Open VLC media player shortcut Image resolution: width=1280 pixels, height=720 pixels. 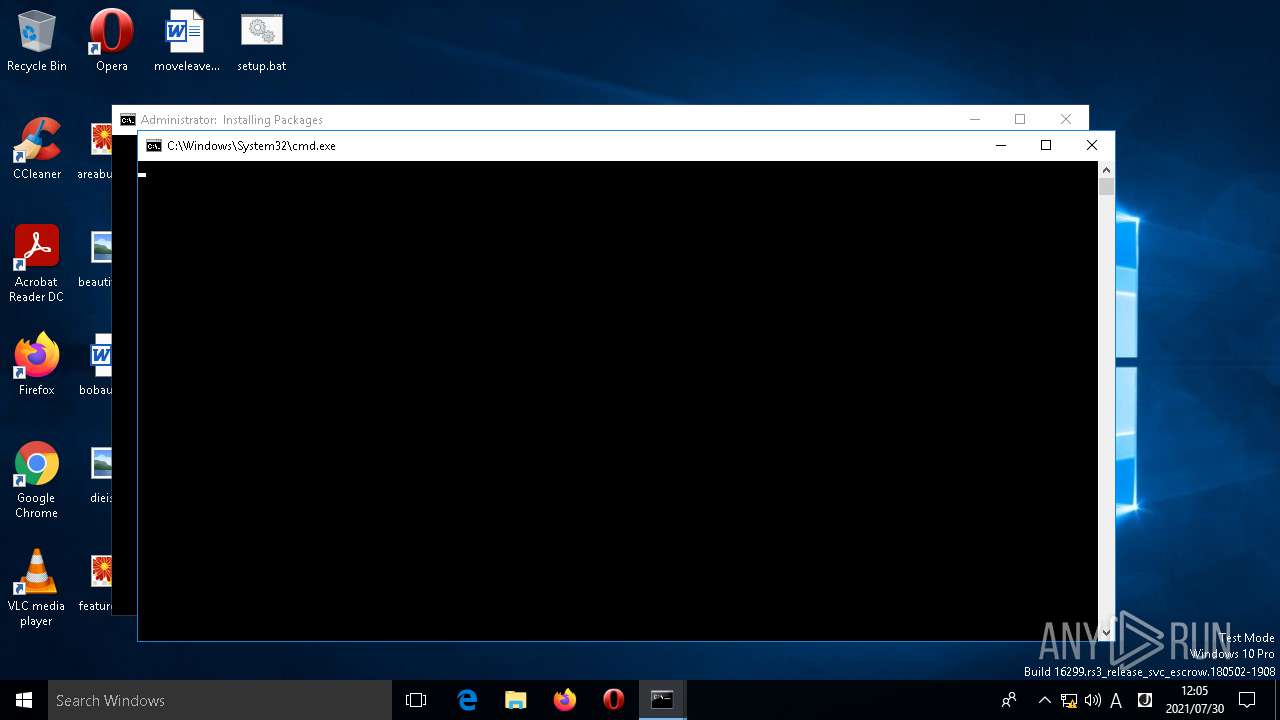pos(37,588)
